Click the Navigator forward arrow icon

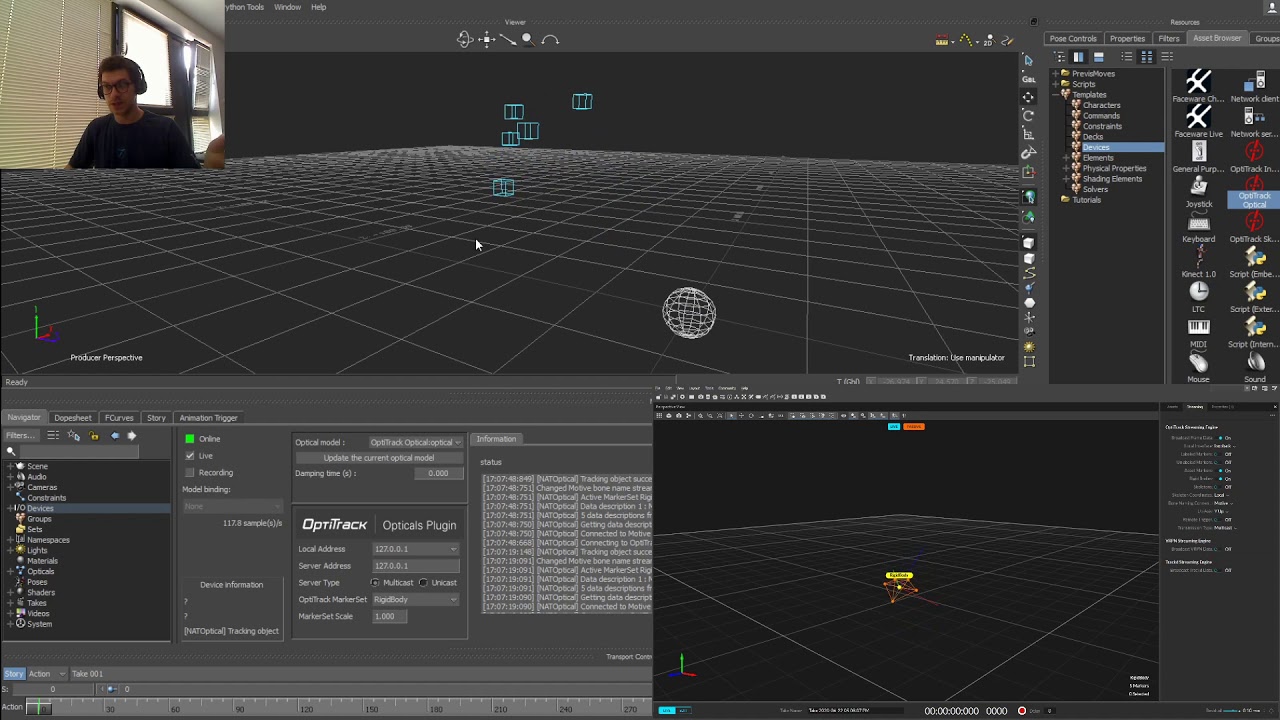click(x=131, y=436)
